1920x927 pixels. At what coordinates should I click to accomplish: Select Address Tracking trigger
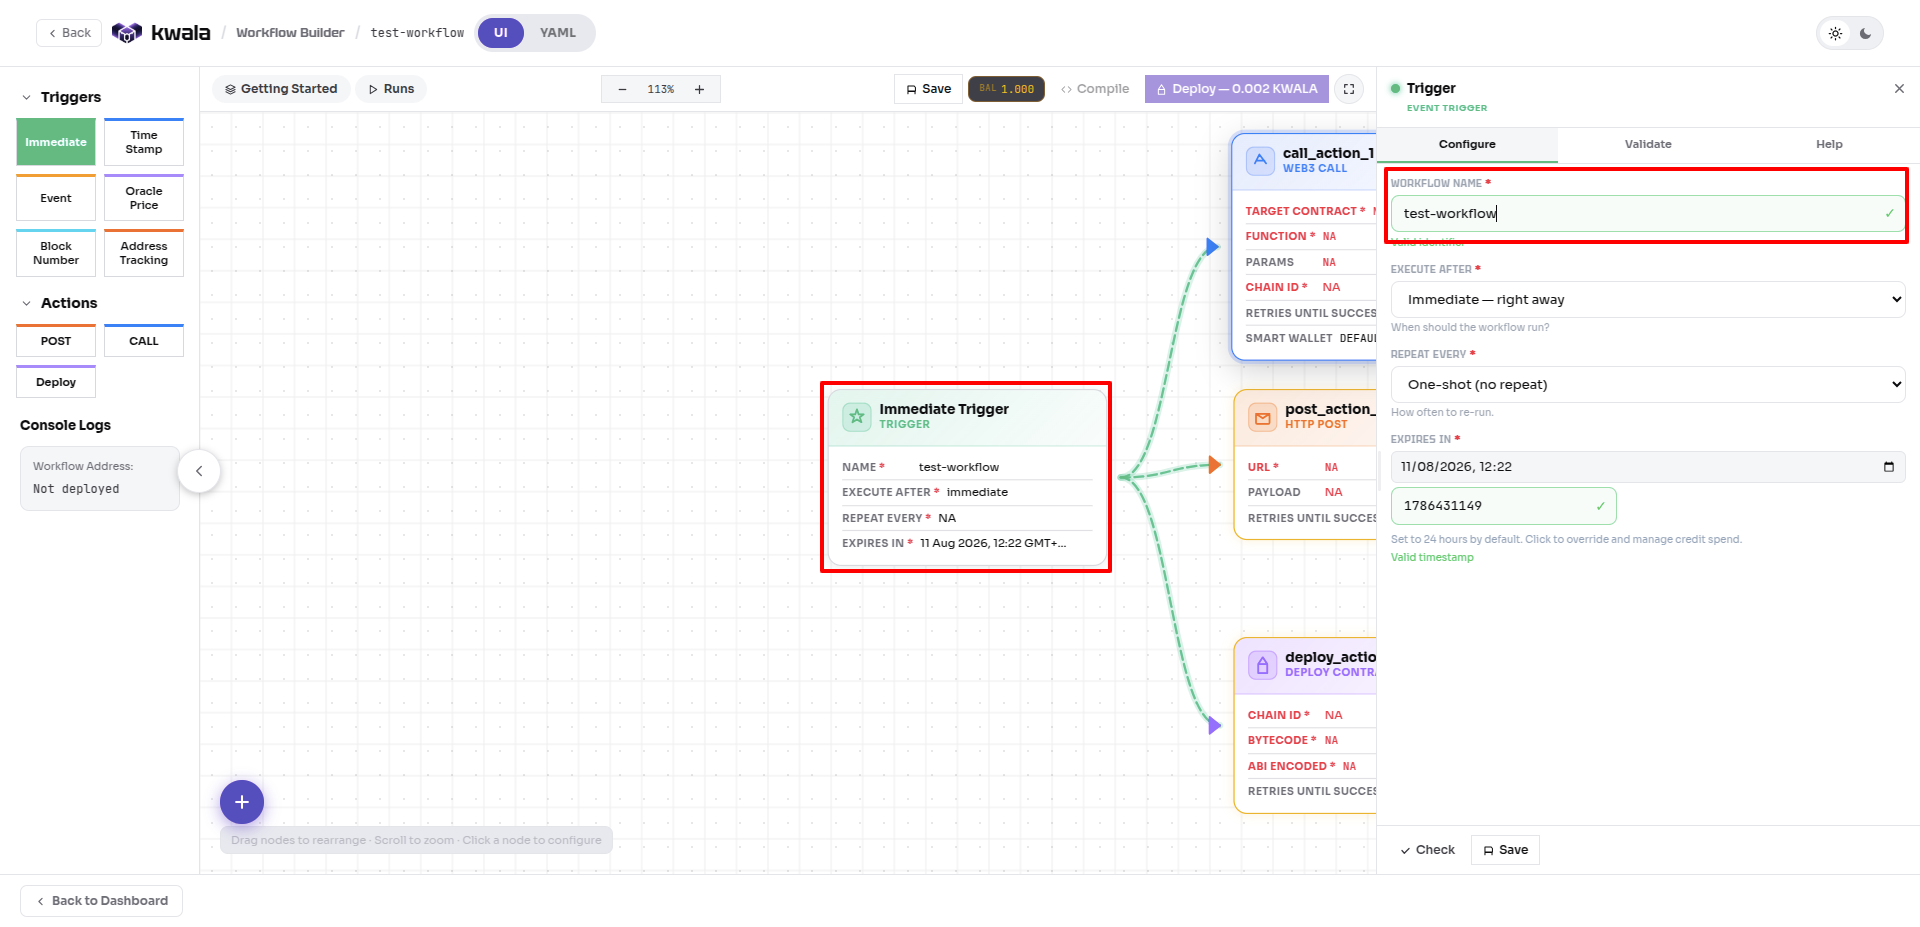point(144,253)
